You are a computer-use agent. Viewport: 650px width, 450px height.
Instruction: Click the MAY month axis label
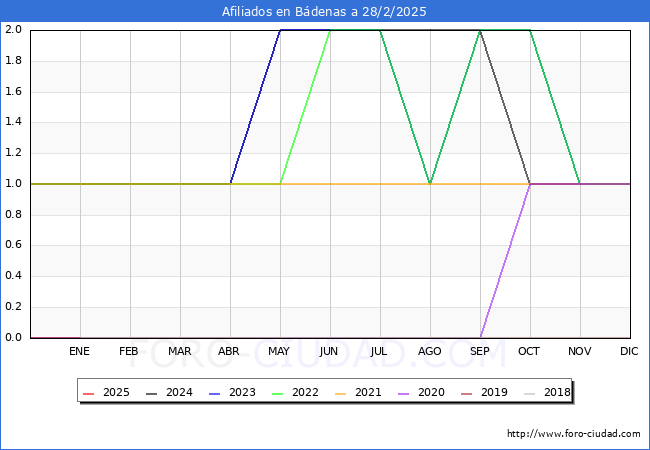(279, 351)
